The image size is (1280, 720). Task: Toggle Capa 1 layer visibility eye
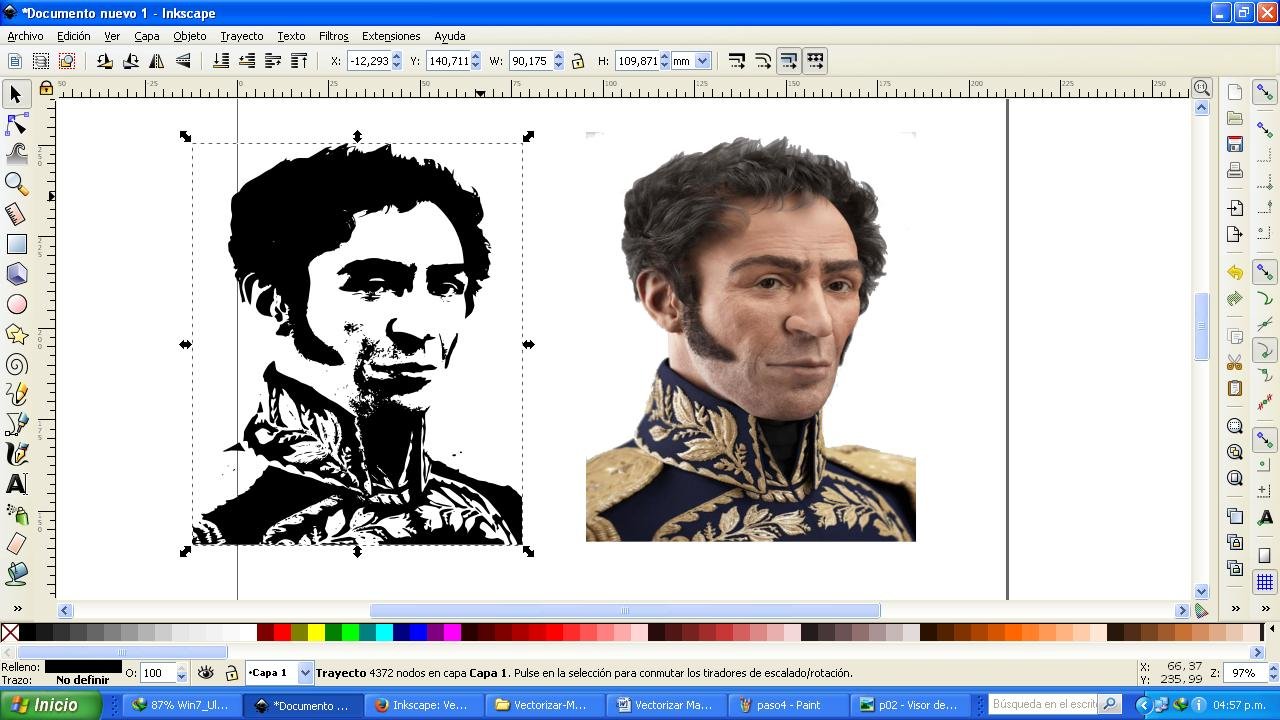pos(205,673)
